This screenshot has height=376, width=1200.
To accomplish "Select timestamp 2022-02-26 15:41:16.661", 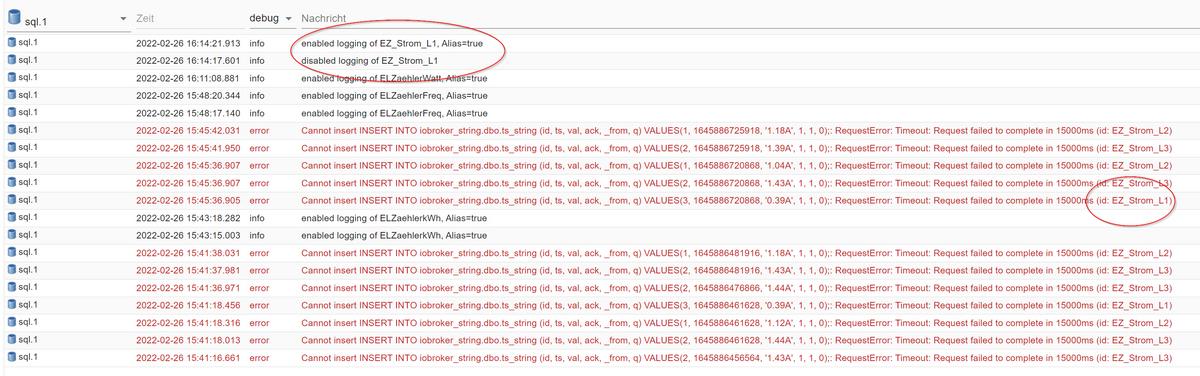I will point(188,357).
